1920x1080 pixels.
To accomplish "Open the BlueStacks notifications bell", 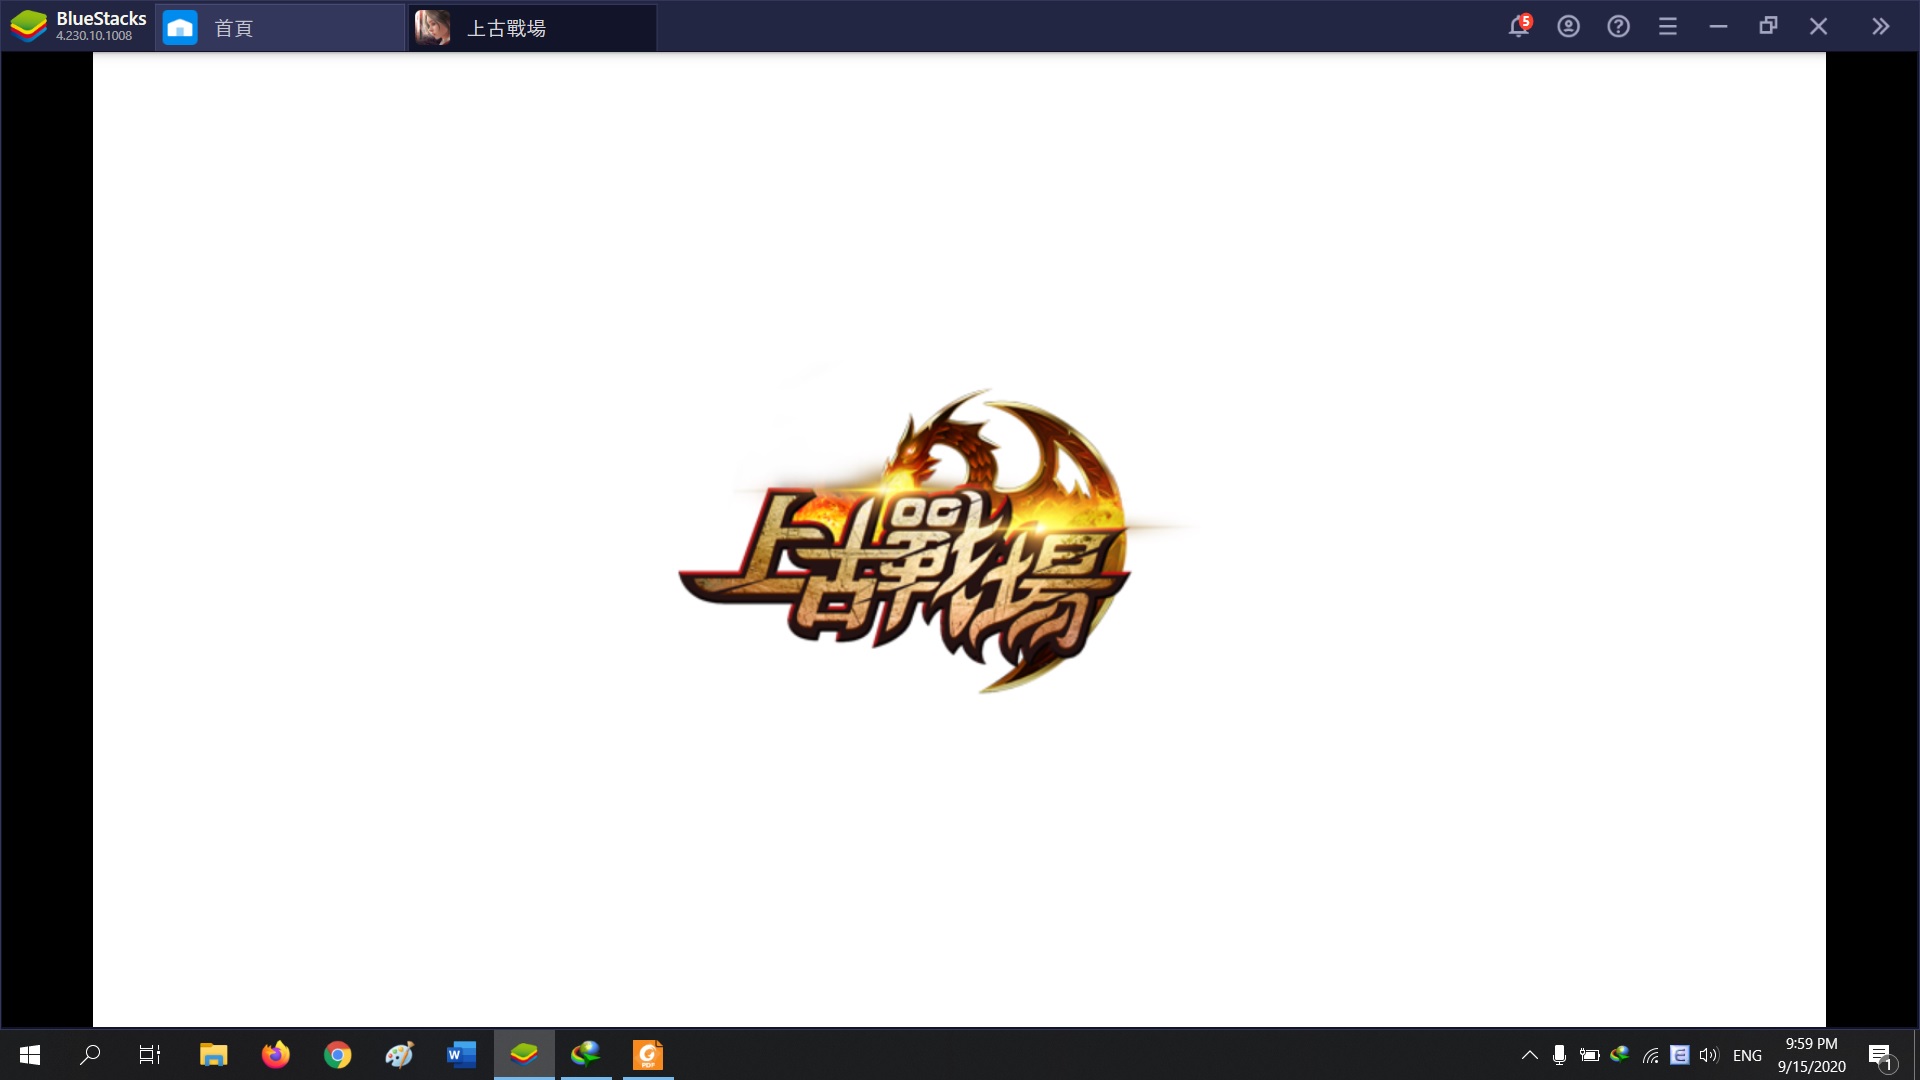I will point(1519,26).
